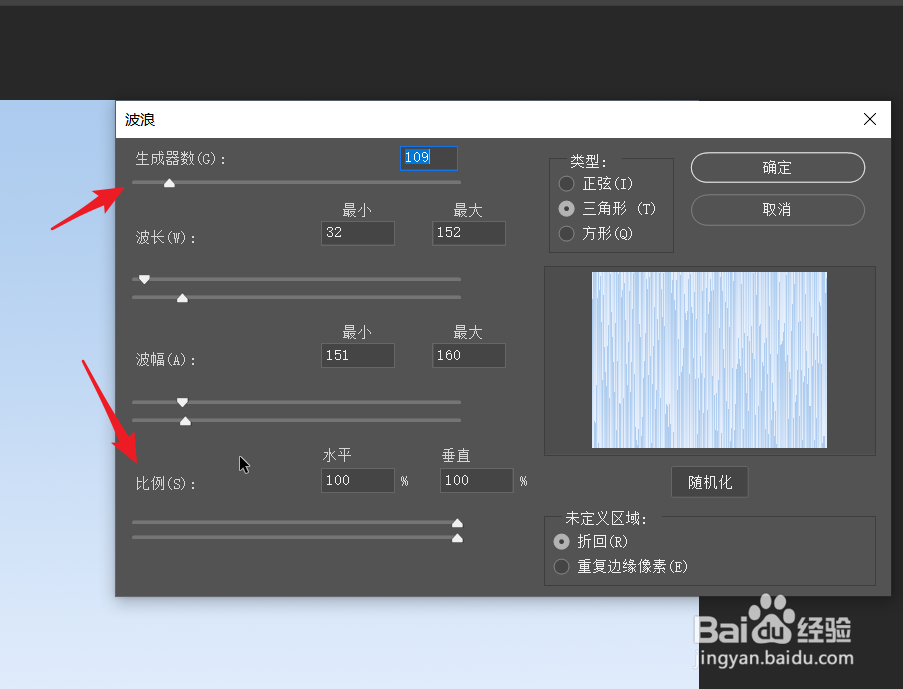Choose 重复边缘像素(E) option
903x689 pixels.
coord(621,566)
